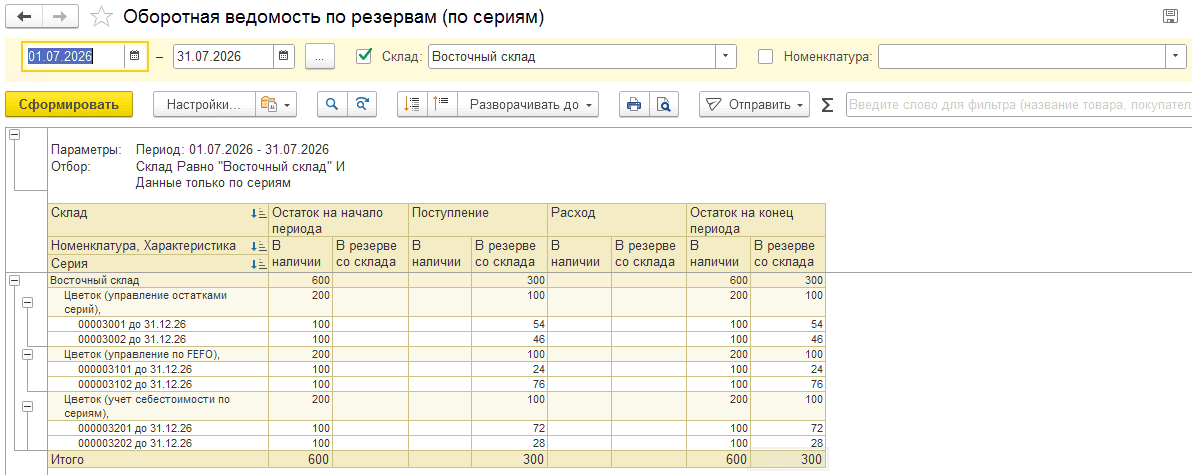Click the end date field 31.07.2026

tap(223, 56)
